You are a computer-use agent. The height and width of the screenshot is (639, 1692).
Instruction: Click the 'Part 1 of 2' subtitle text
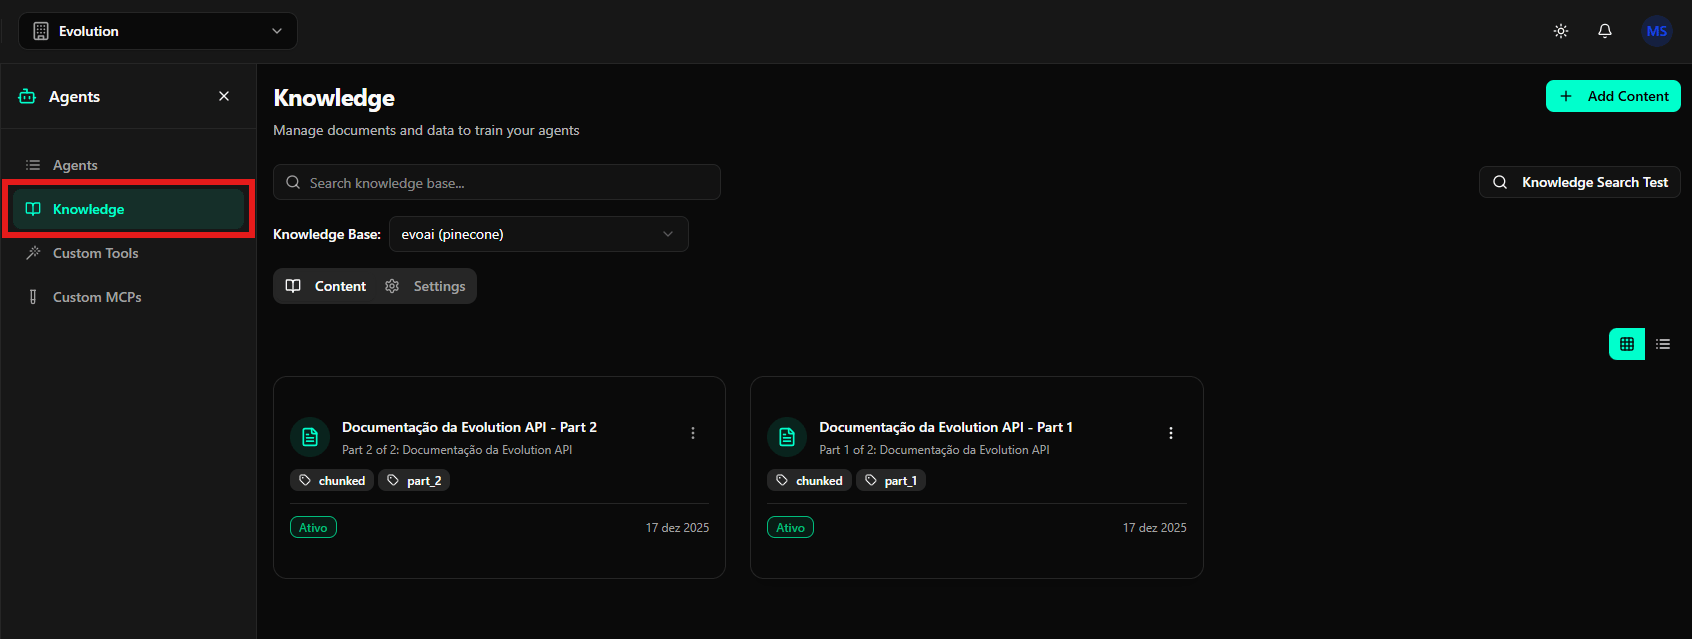934,450
